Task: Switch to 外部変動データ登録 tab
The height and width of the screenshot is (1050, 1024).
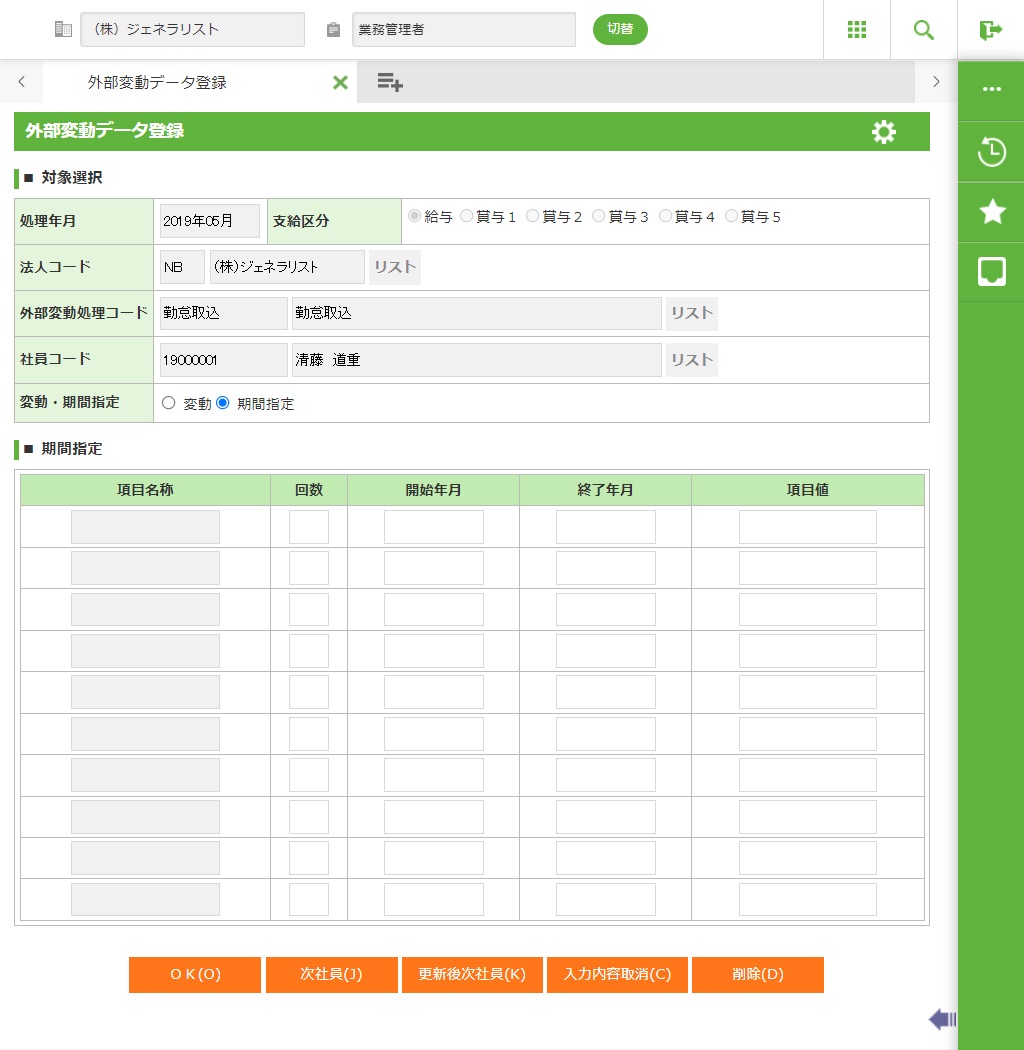Action: tap(157, 83)
